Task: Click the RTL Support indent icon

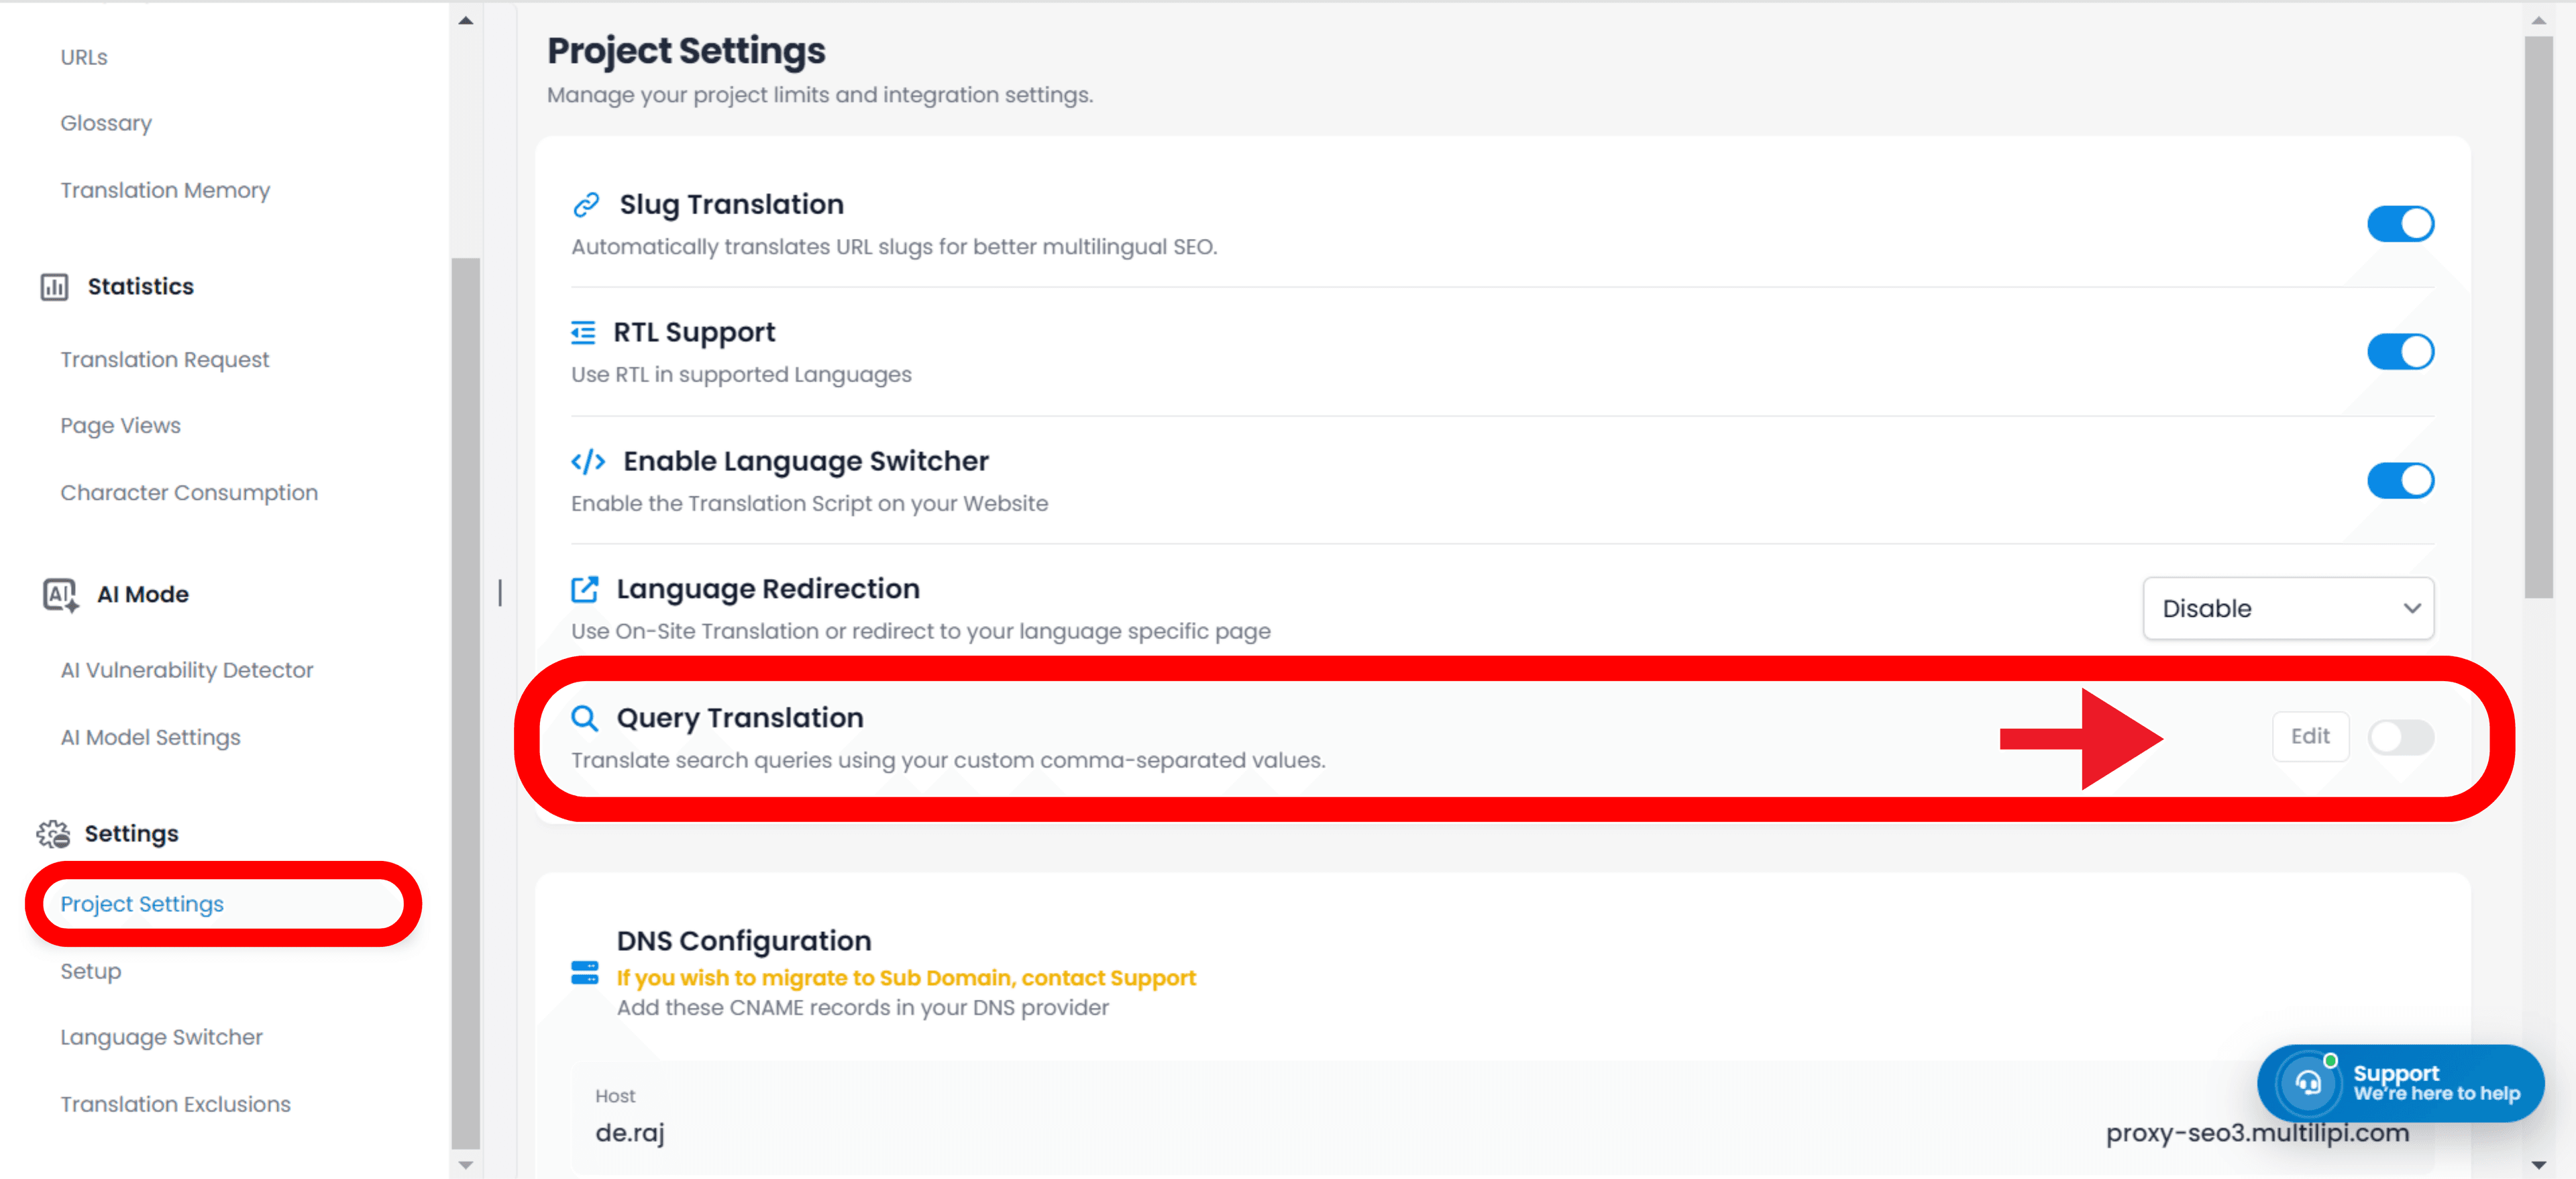Action: (x=584, y=332)
